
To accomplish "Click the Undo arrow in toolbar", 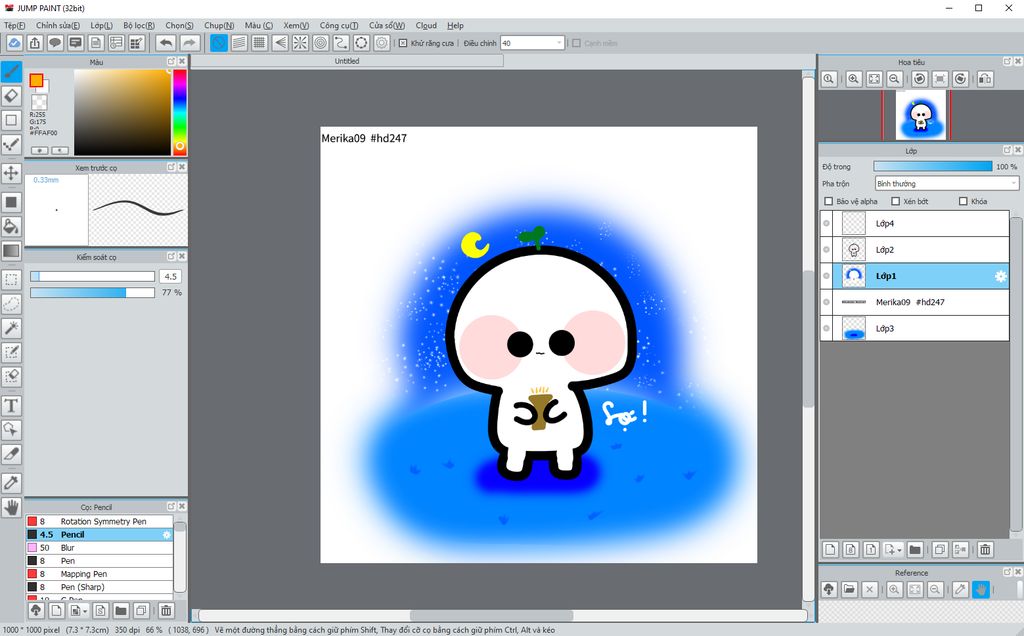I will point(167,43).
